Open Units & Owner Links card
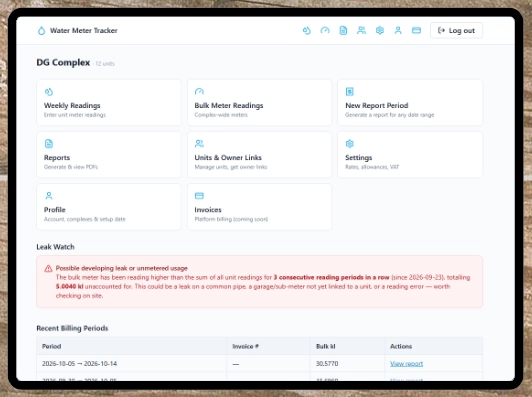This screenshot has height=397, width=532. 259,155
